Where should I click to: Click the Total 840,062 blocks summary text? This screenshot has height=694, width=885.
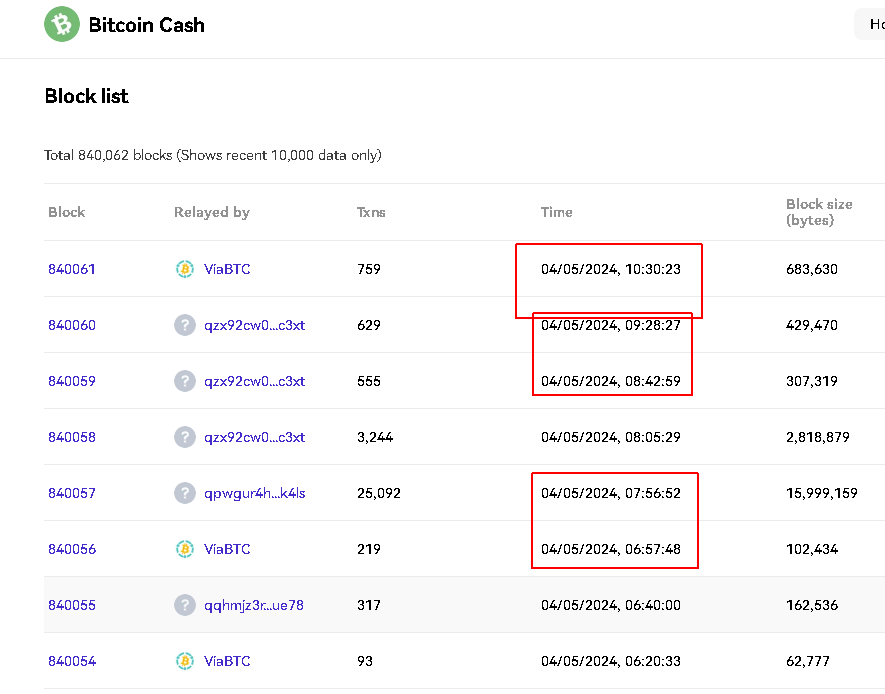[x=213, y=155]
